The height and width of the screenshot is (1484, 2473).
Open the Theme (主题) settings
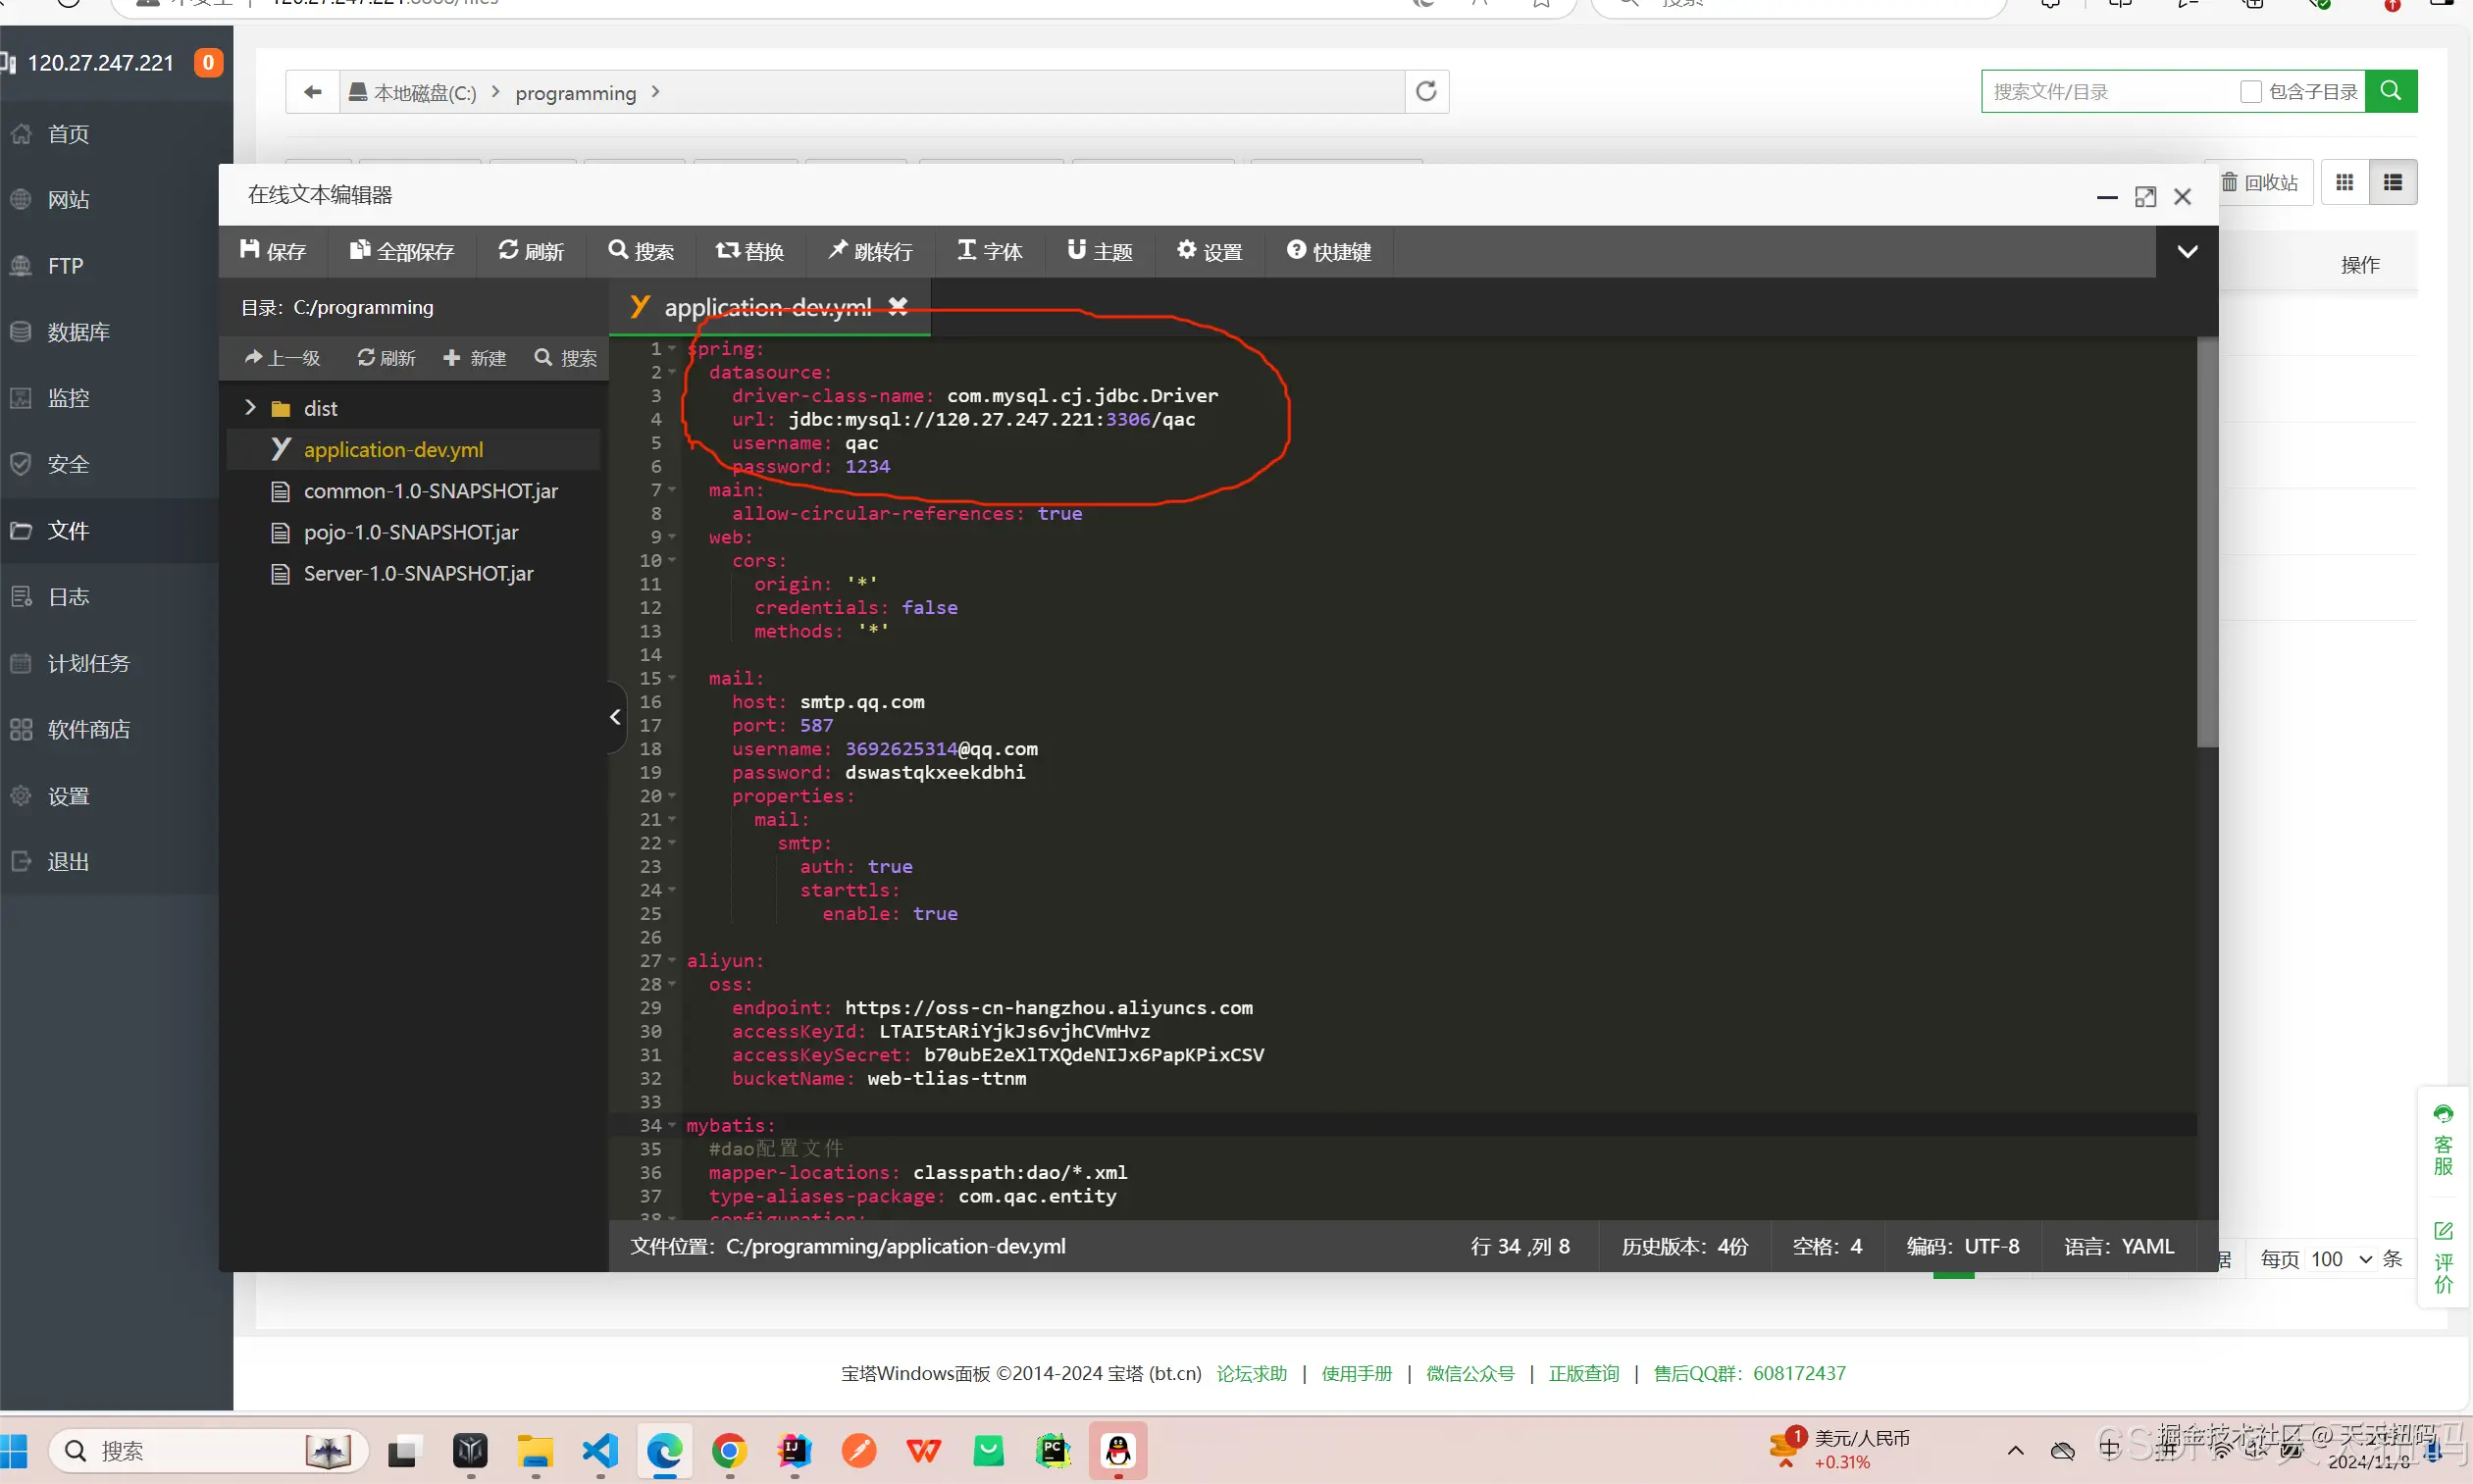pos(1099,251)
